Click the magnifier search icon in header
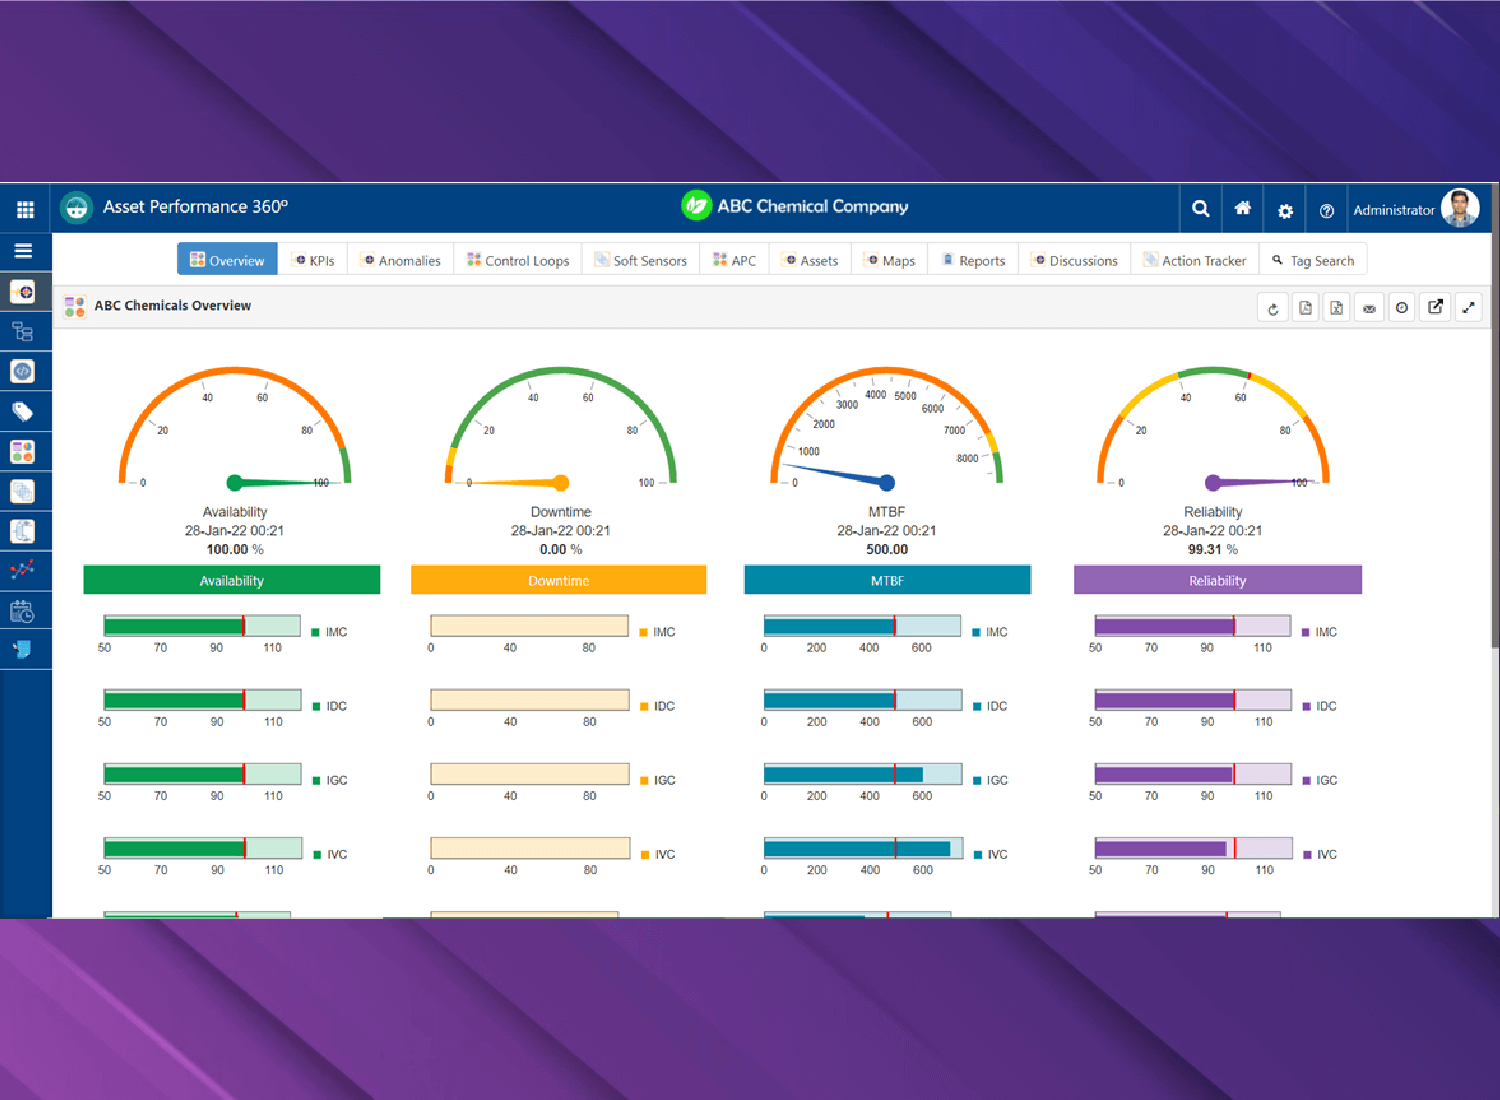 [x=1201, y=209]
